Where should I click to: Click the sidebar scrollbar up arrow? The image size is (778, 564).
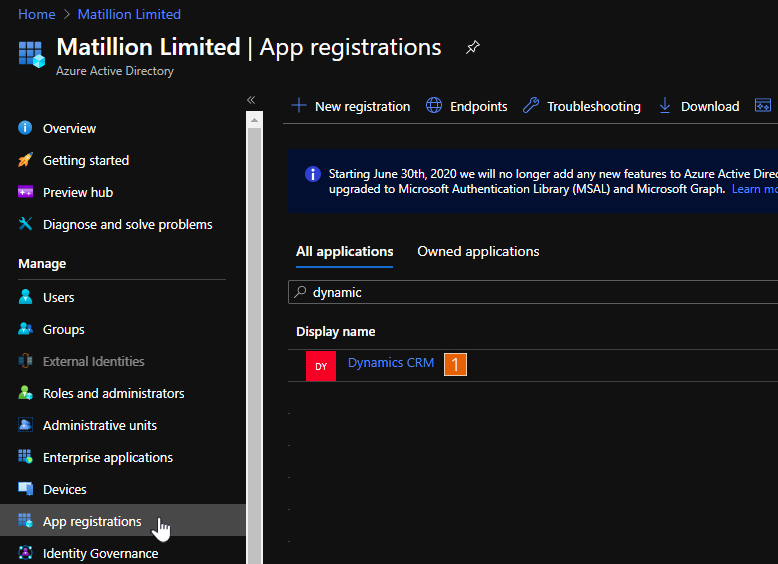point(254,120)
